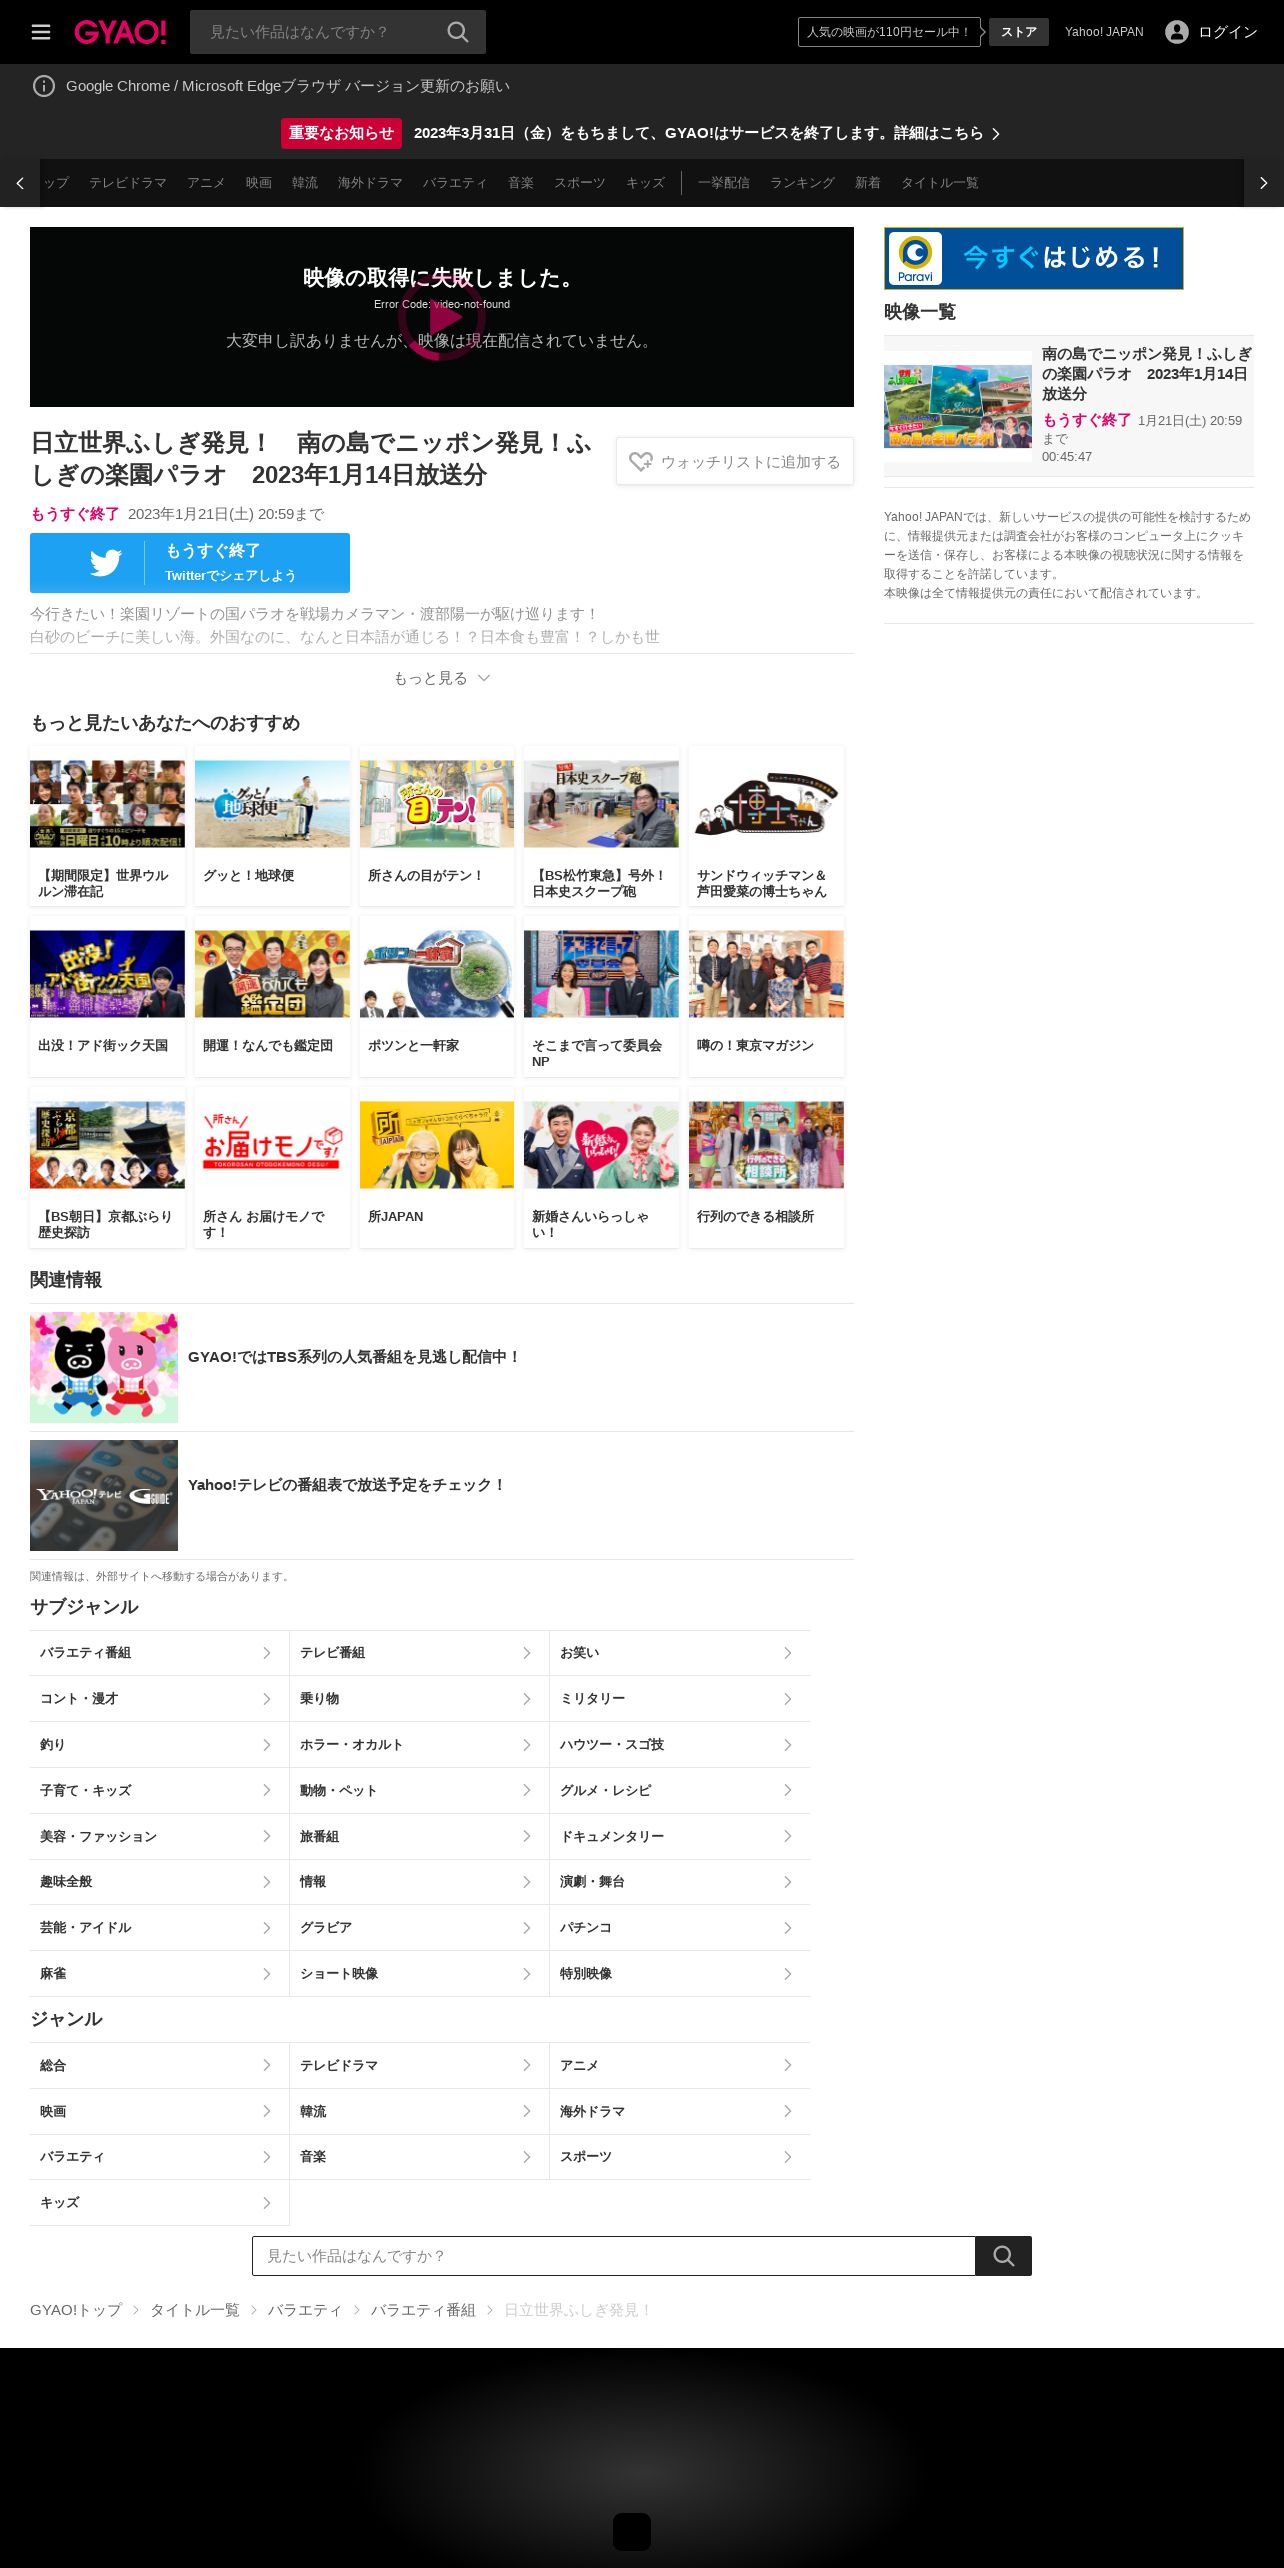Click GYAO!トップ breadcrumb
The image size is (1284, 2568).
tap(76, 2310)
